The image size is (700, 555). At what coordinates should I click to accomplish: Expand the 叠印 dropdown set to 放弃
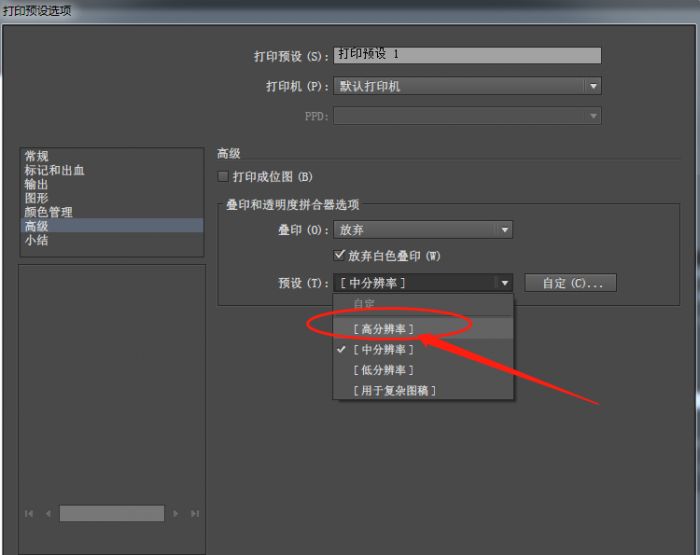[505, 230]
